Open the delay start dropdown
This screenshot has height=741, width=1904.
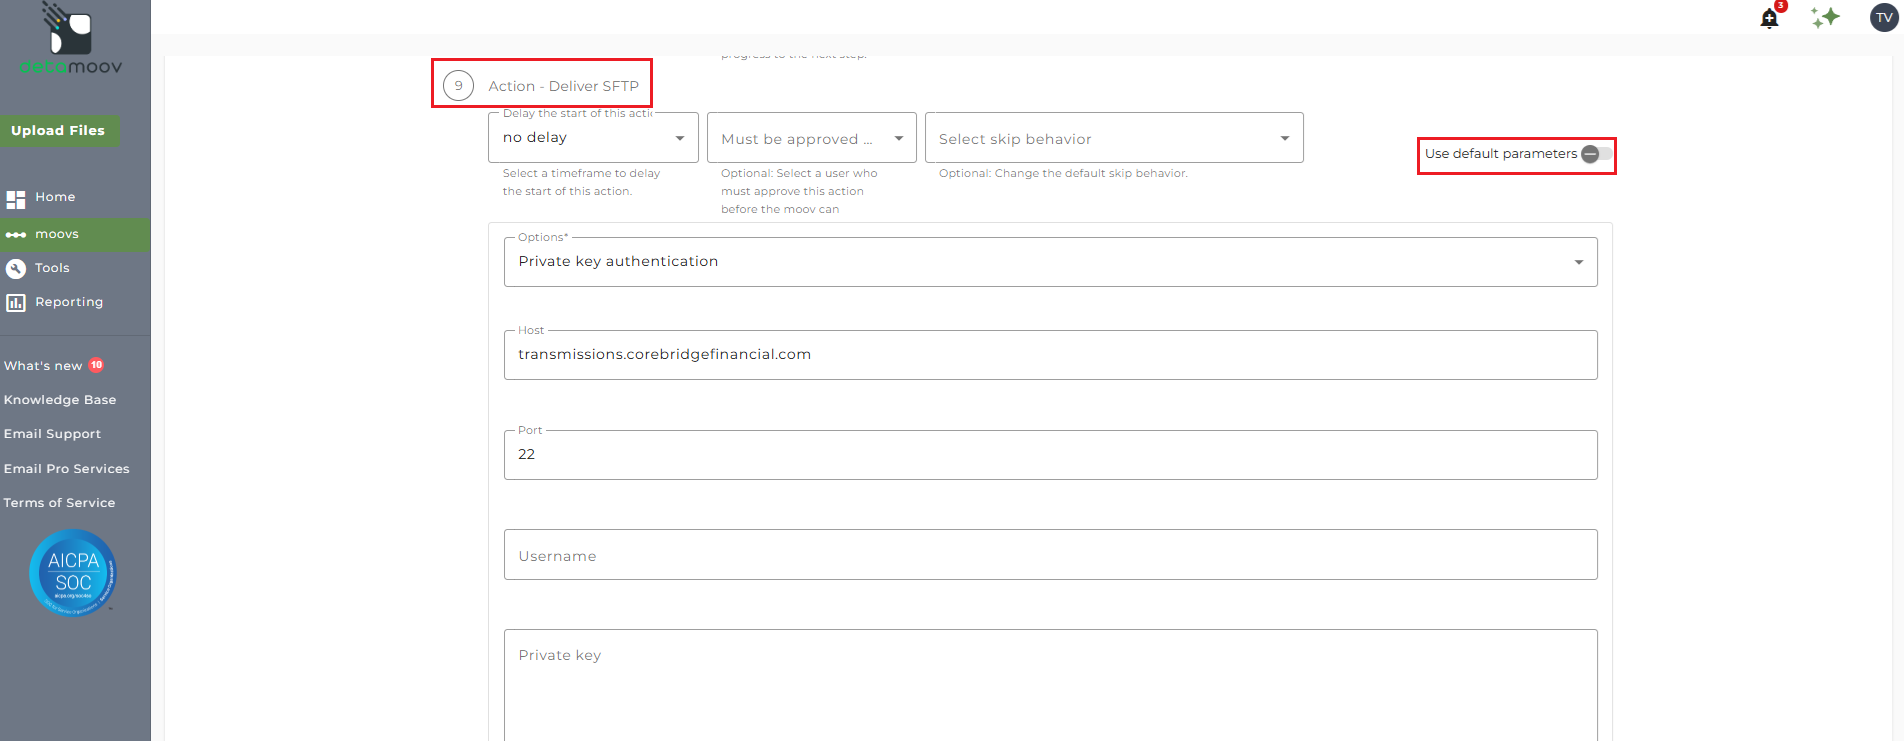[593, 138]
